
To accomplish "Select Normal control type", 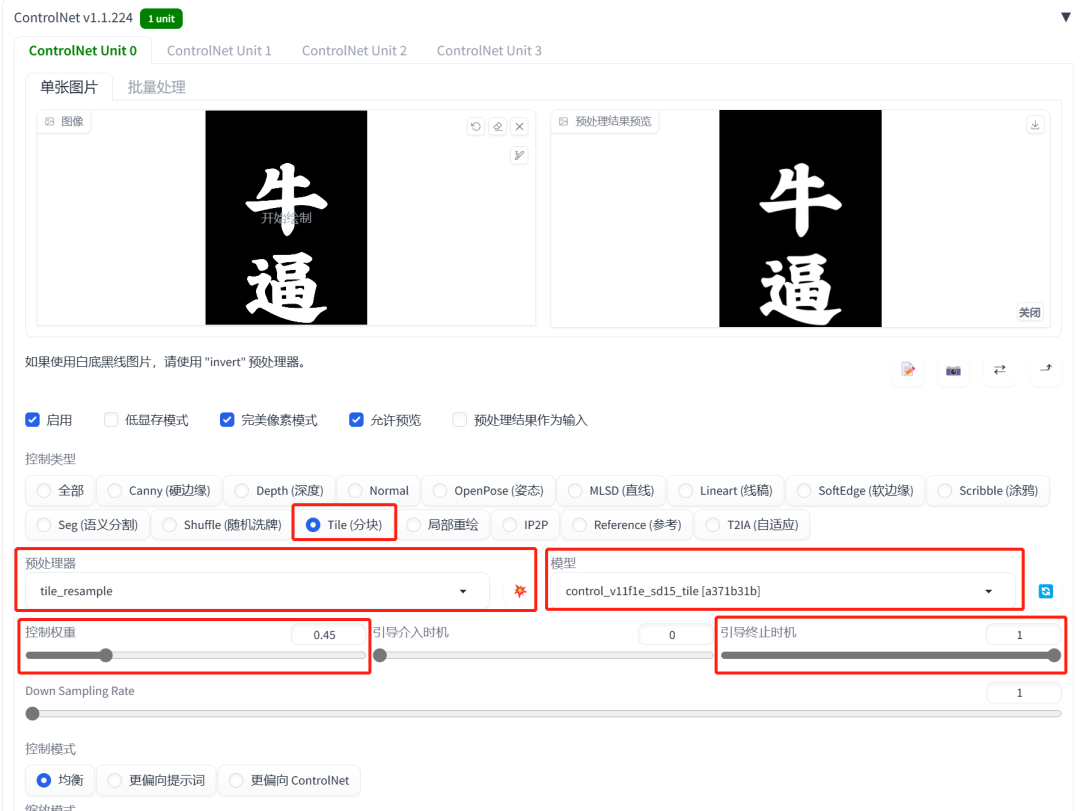I will [x=378, y=491].
